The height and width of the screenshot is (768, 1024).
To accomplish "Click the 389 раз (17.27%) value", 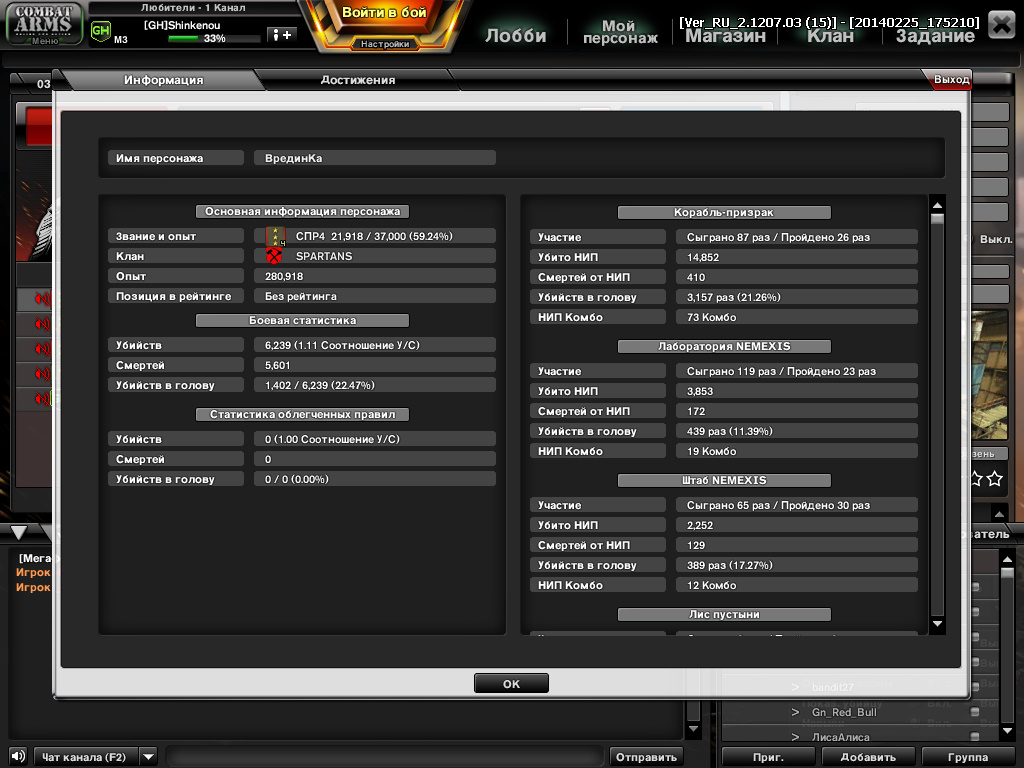I will tap(797, 565).
